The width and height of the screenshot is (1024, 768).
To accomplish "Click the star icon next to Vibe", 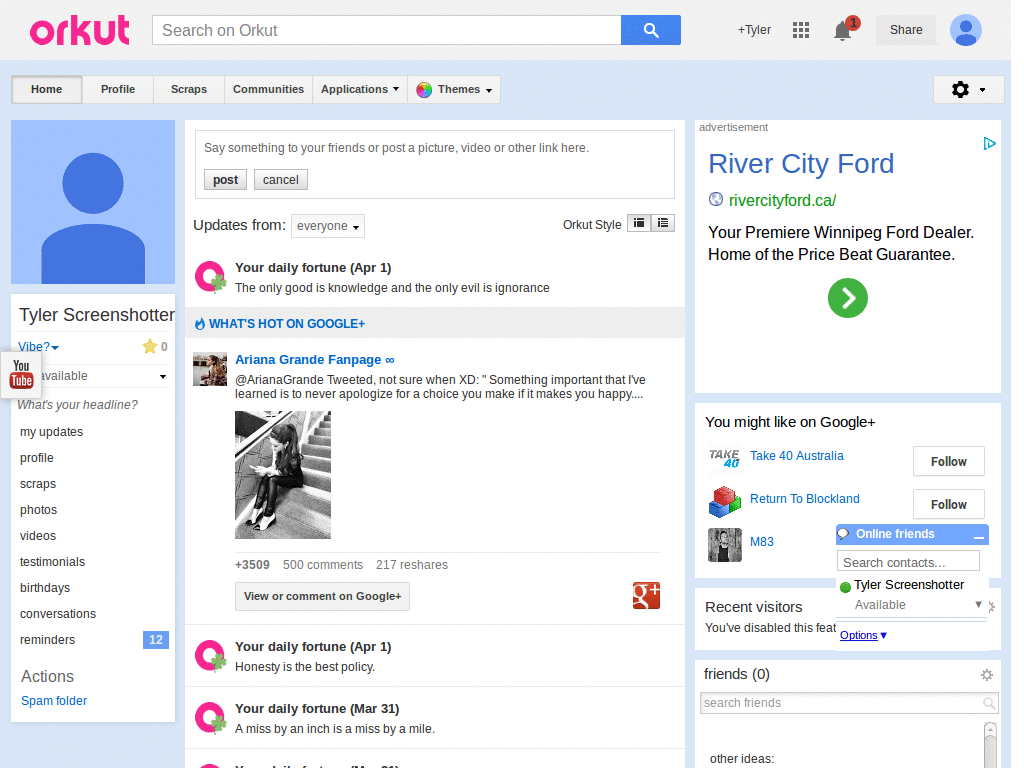I will click(x=150, y=346).
